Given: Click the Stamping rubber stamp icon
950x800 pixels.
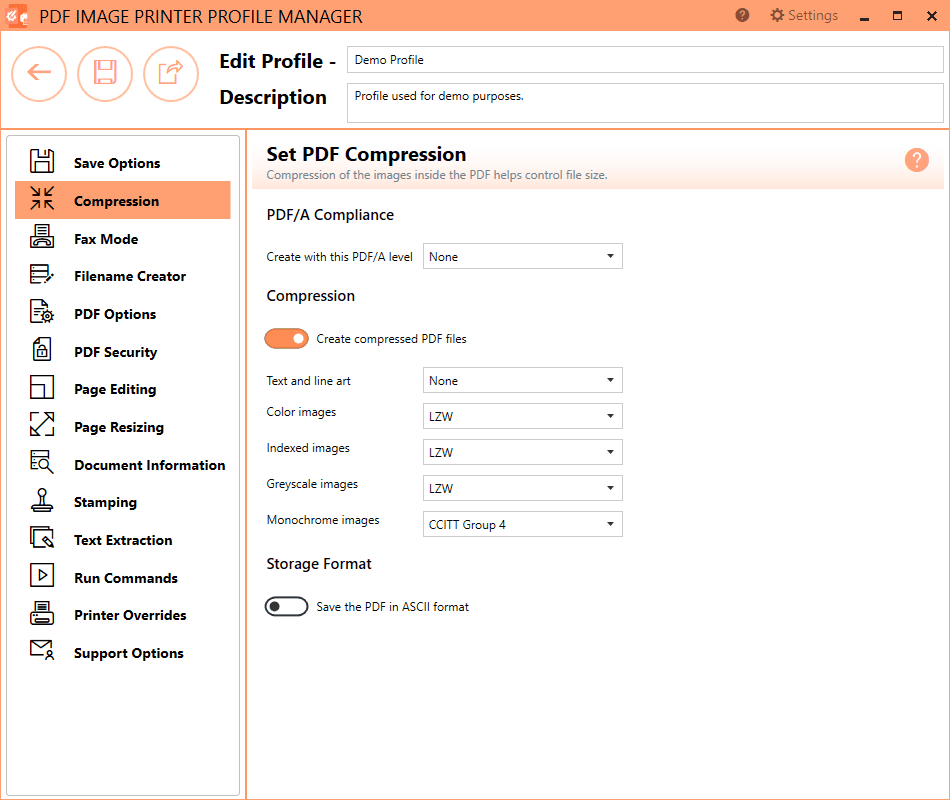Looking at the screenshot, I should pyautogui.click(x=42, y=501).
